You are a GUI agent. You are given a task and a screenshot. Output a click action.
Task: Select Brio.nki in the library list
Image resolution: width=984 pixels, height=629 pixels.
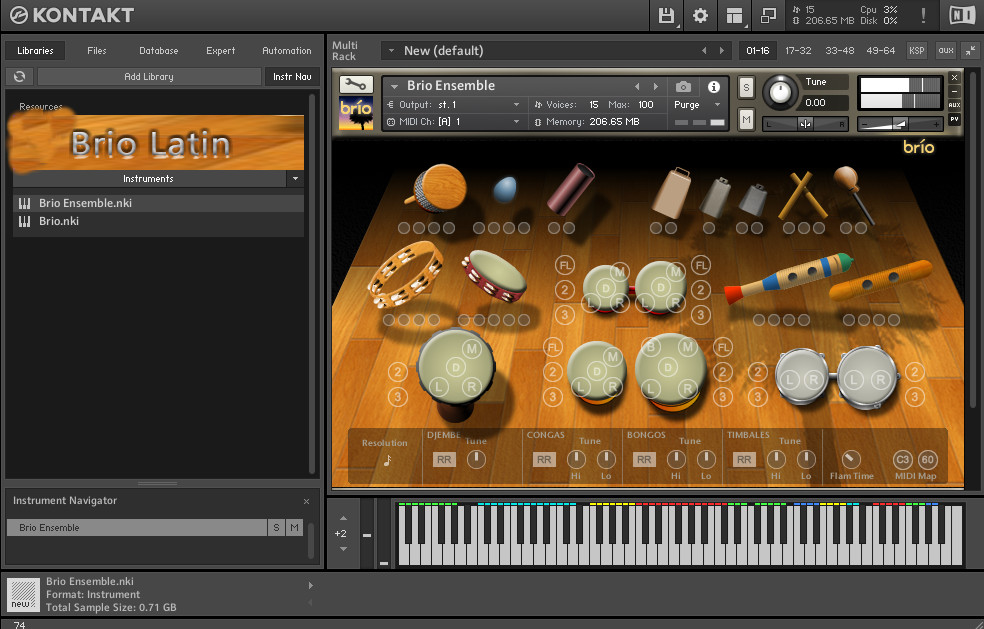(158, 222)
